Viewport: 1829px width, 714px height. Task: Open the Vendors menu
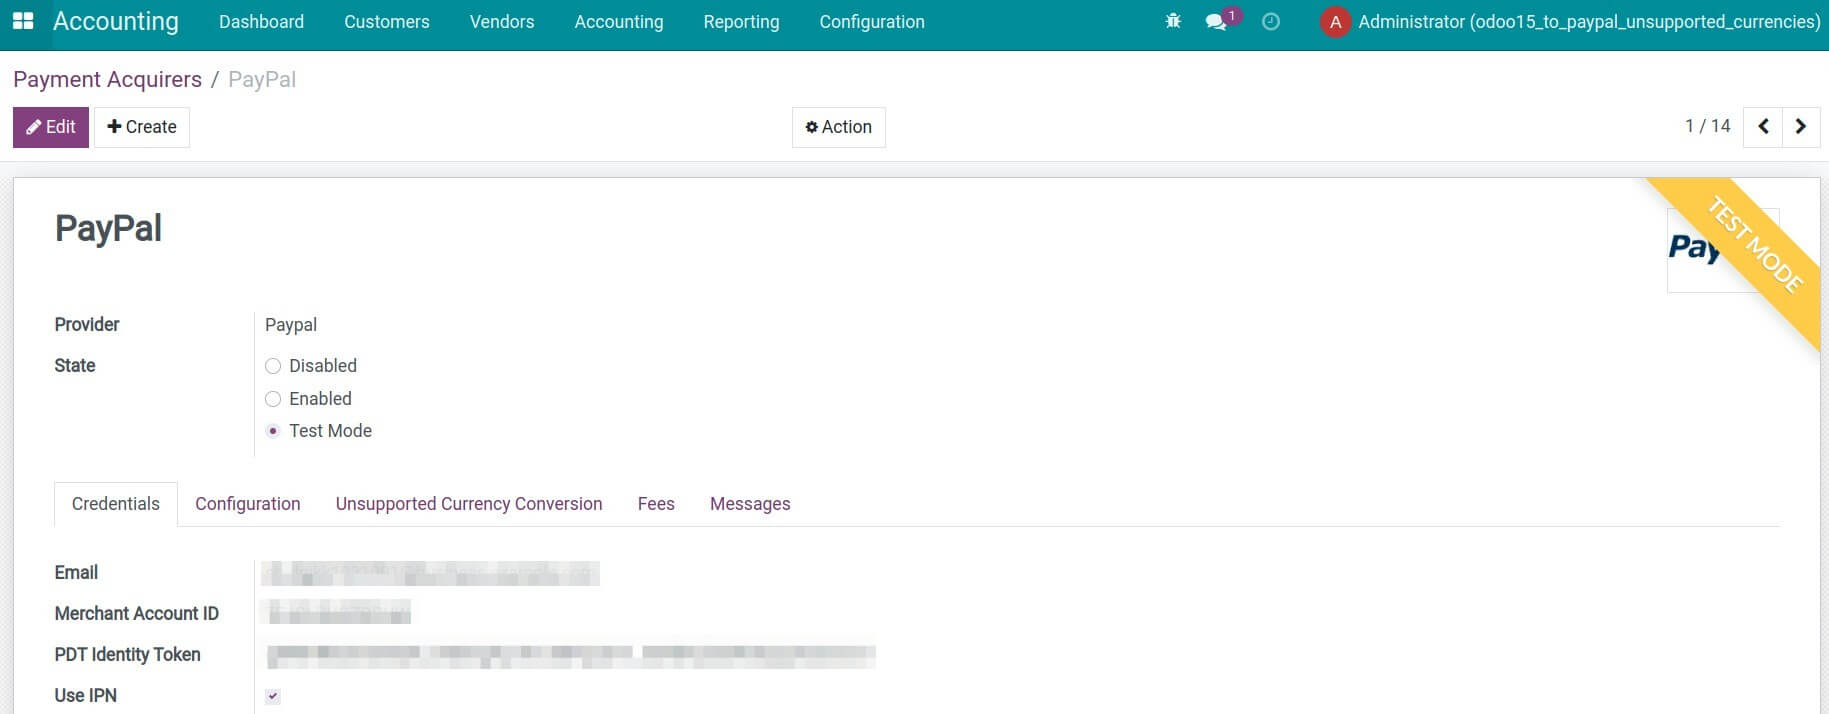click(x=502, y=22)
